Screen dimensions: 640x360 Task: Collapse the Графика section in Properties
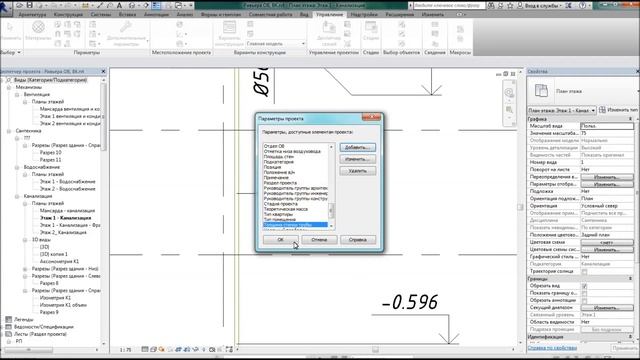coord(631,119)
